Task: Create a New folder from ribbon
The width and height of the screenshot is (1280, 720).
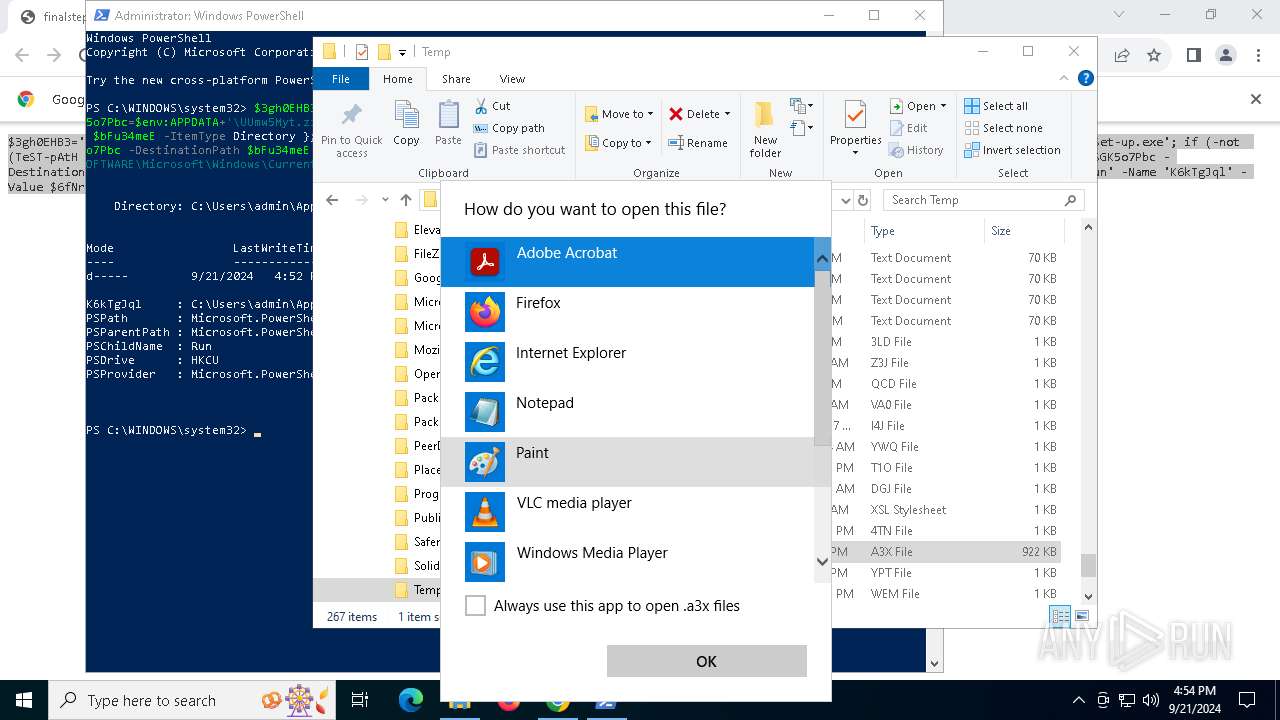Action: [x=765, y=129]
